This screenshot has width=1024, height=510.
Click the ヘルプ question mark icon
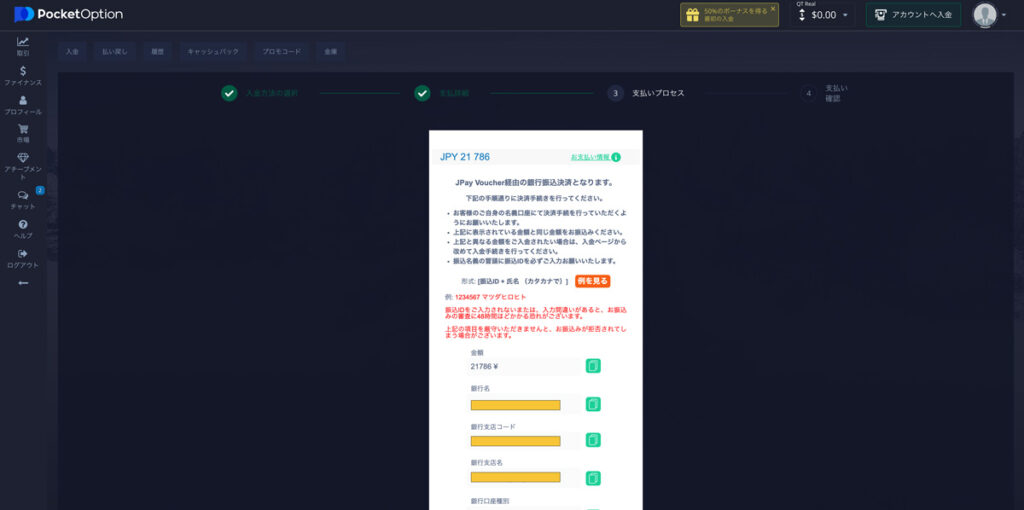(x=22, y=225)
